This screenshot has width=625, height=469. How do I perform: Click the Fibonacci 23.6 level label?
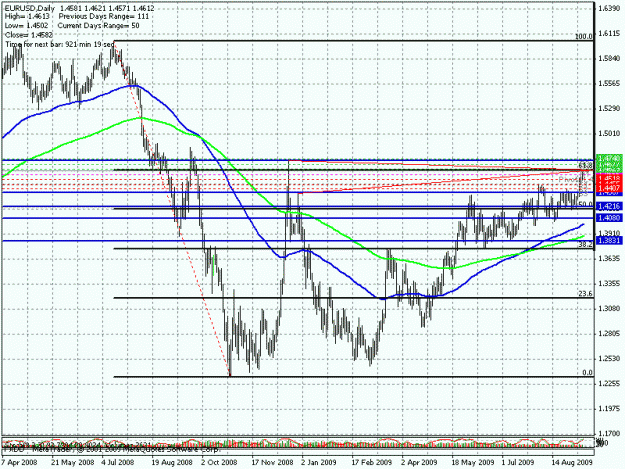pyautogui.click(x=586, y=294)
